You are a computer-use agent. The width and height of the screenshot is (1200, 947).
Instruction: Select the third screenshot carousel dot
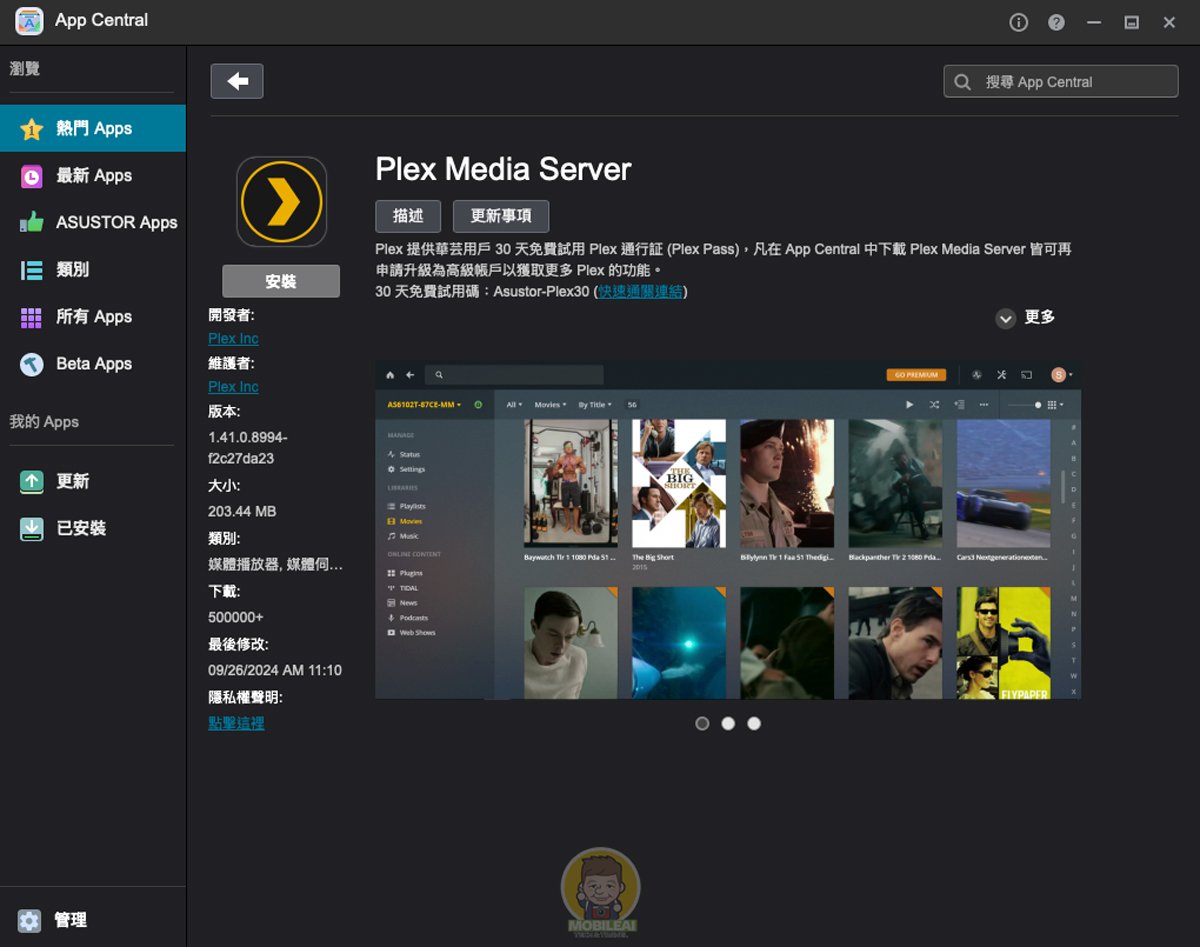(754, 723)
